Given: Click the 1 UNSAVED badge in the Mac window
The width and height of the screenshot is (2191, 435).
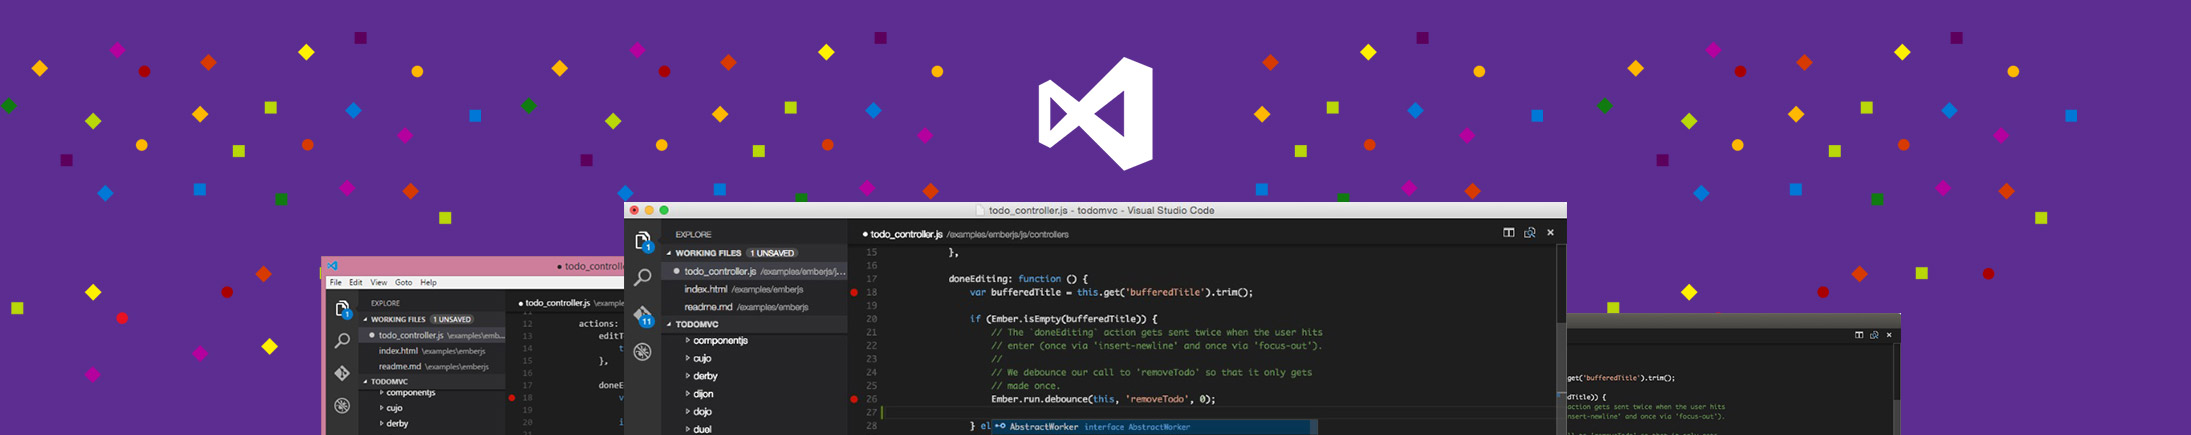Looking at the screenshot, I should [x=772, y=253].
